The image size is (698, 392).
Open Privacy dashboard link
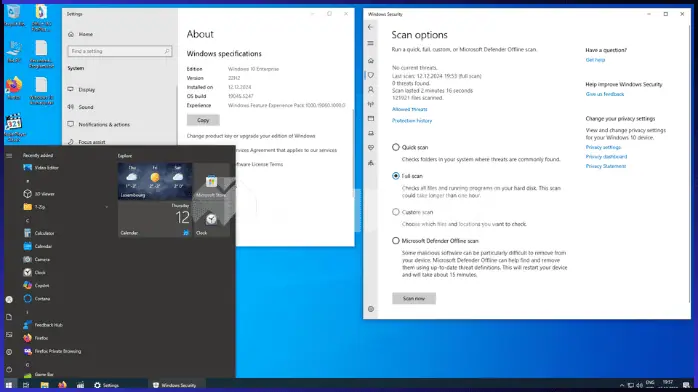click(606, 157)
